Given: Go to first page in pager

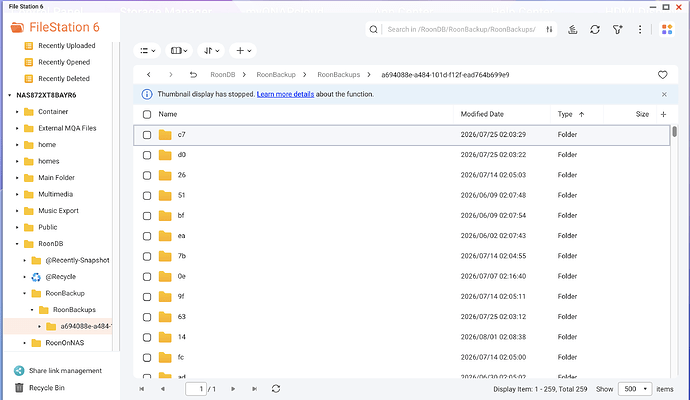Looking at the screenshot, I should point(142,389).
